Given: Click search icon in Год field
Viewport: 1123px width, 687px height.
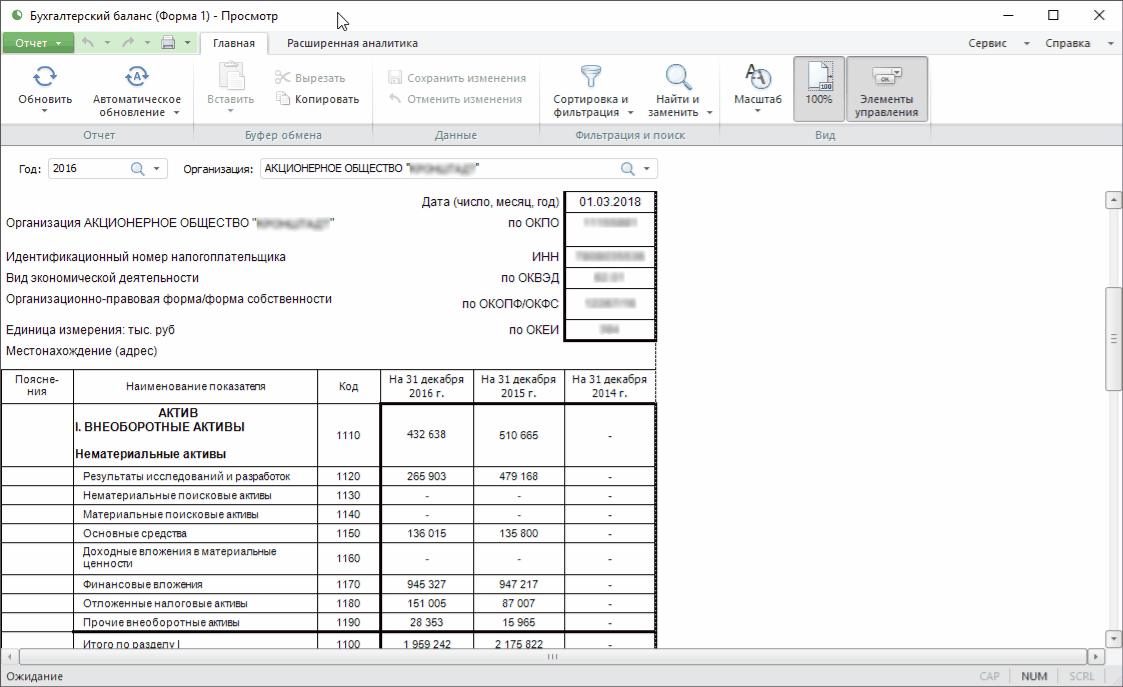Looking at the screenshot, I should [x=138, y=169].
